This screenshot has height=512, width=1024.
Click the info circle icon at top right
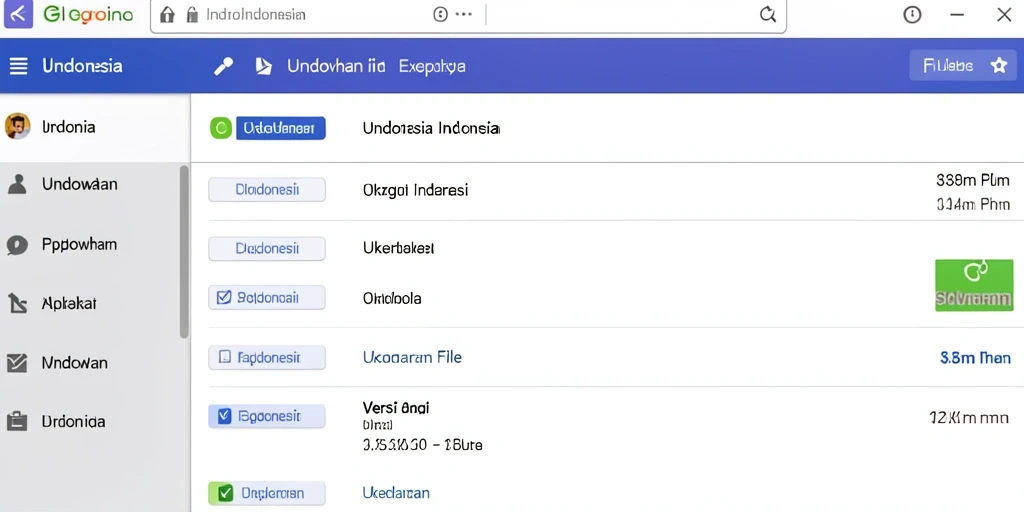[912, 14]
